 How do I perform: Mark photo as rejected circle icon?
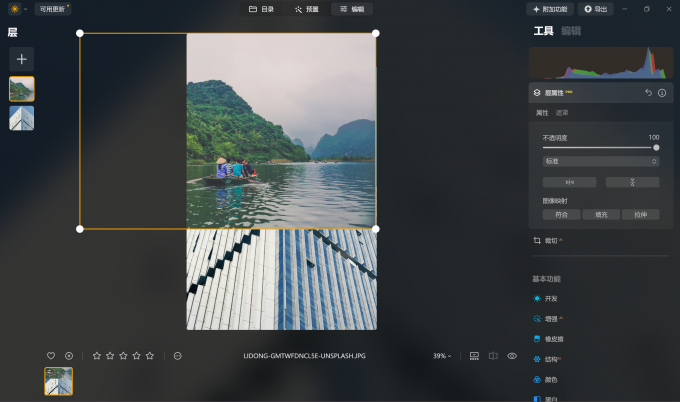[x=69, y=356]
